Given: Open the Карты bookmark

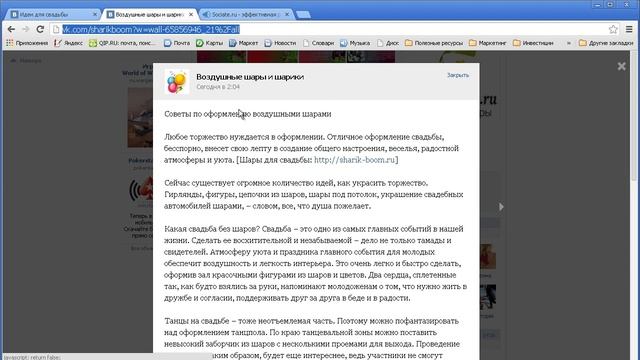Looking at the screenshot, I should [209, 43].
